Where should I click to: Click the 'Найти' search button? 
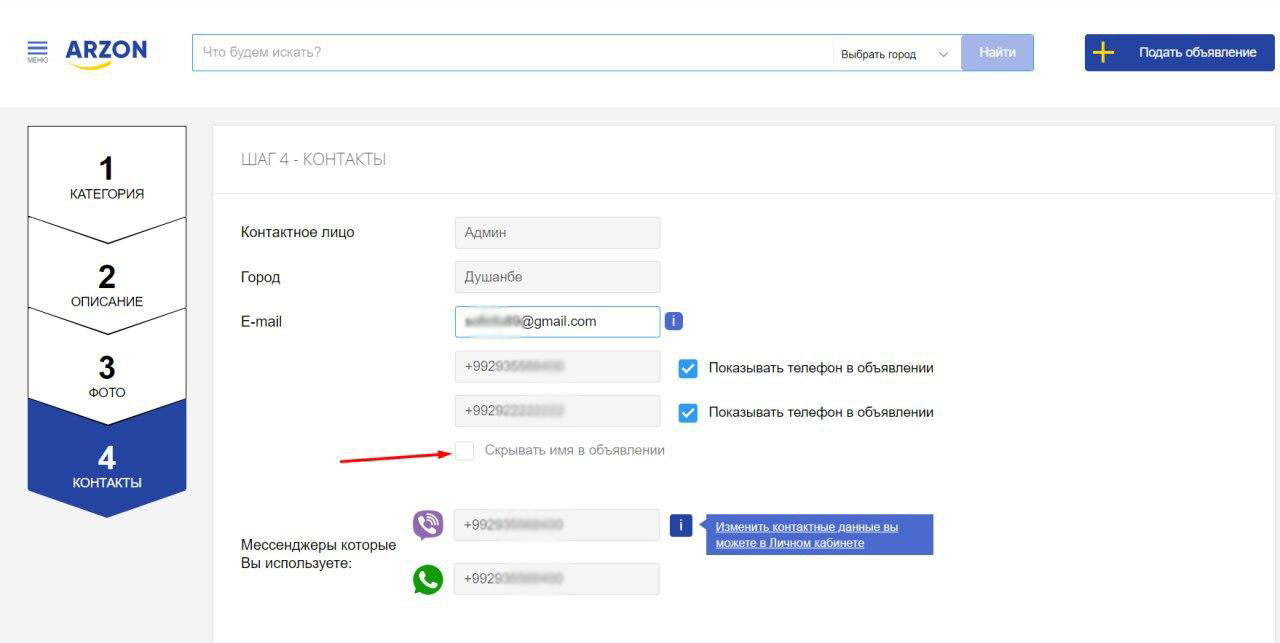[x=997, y=53]
